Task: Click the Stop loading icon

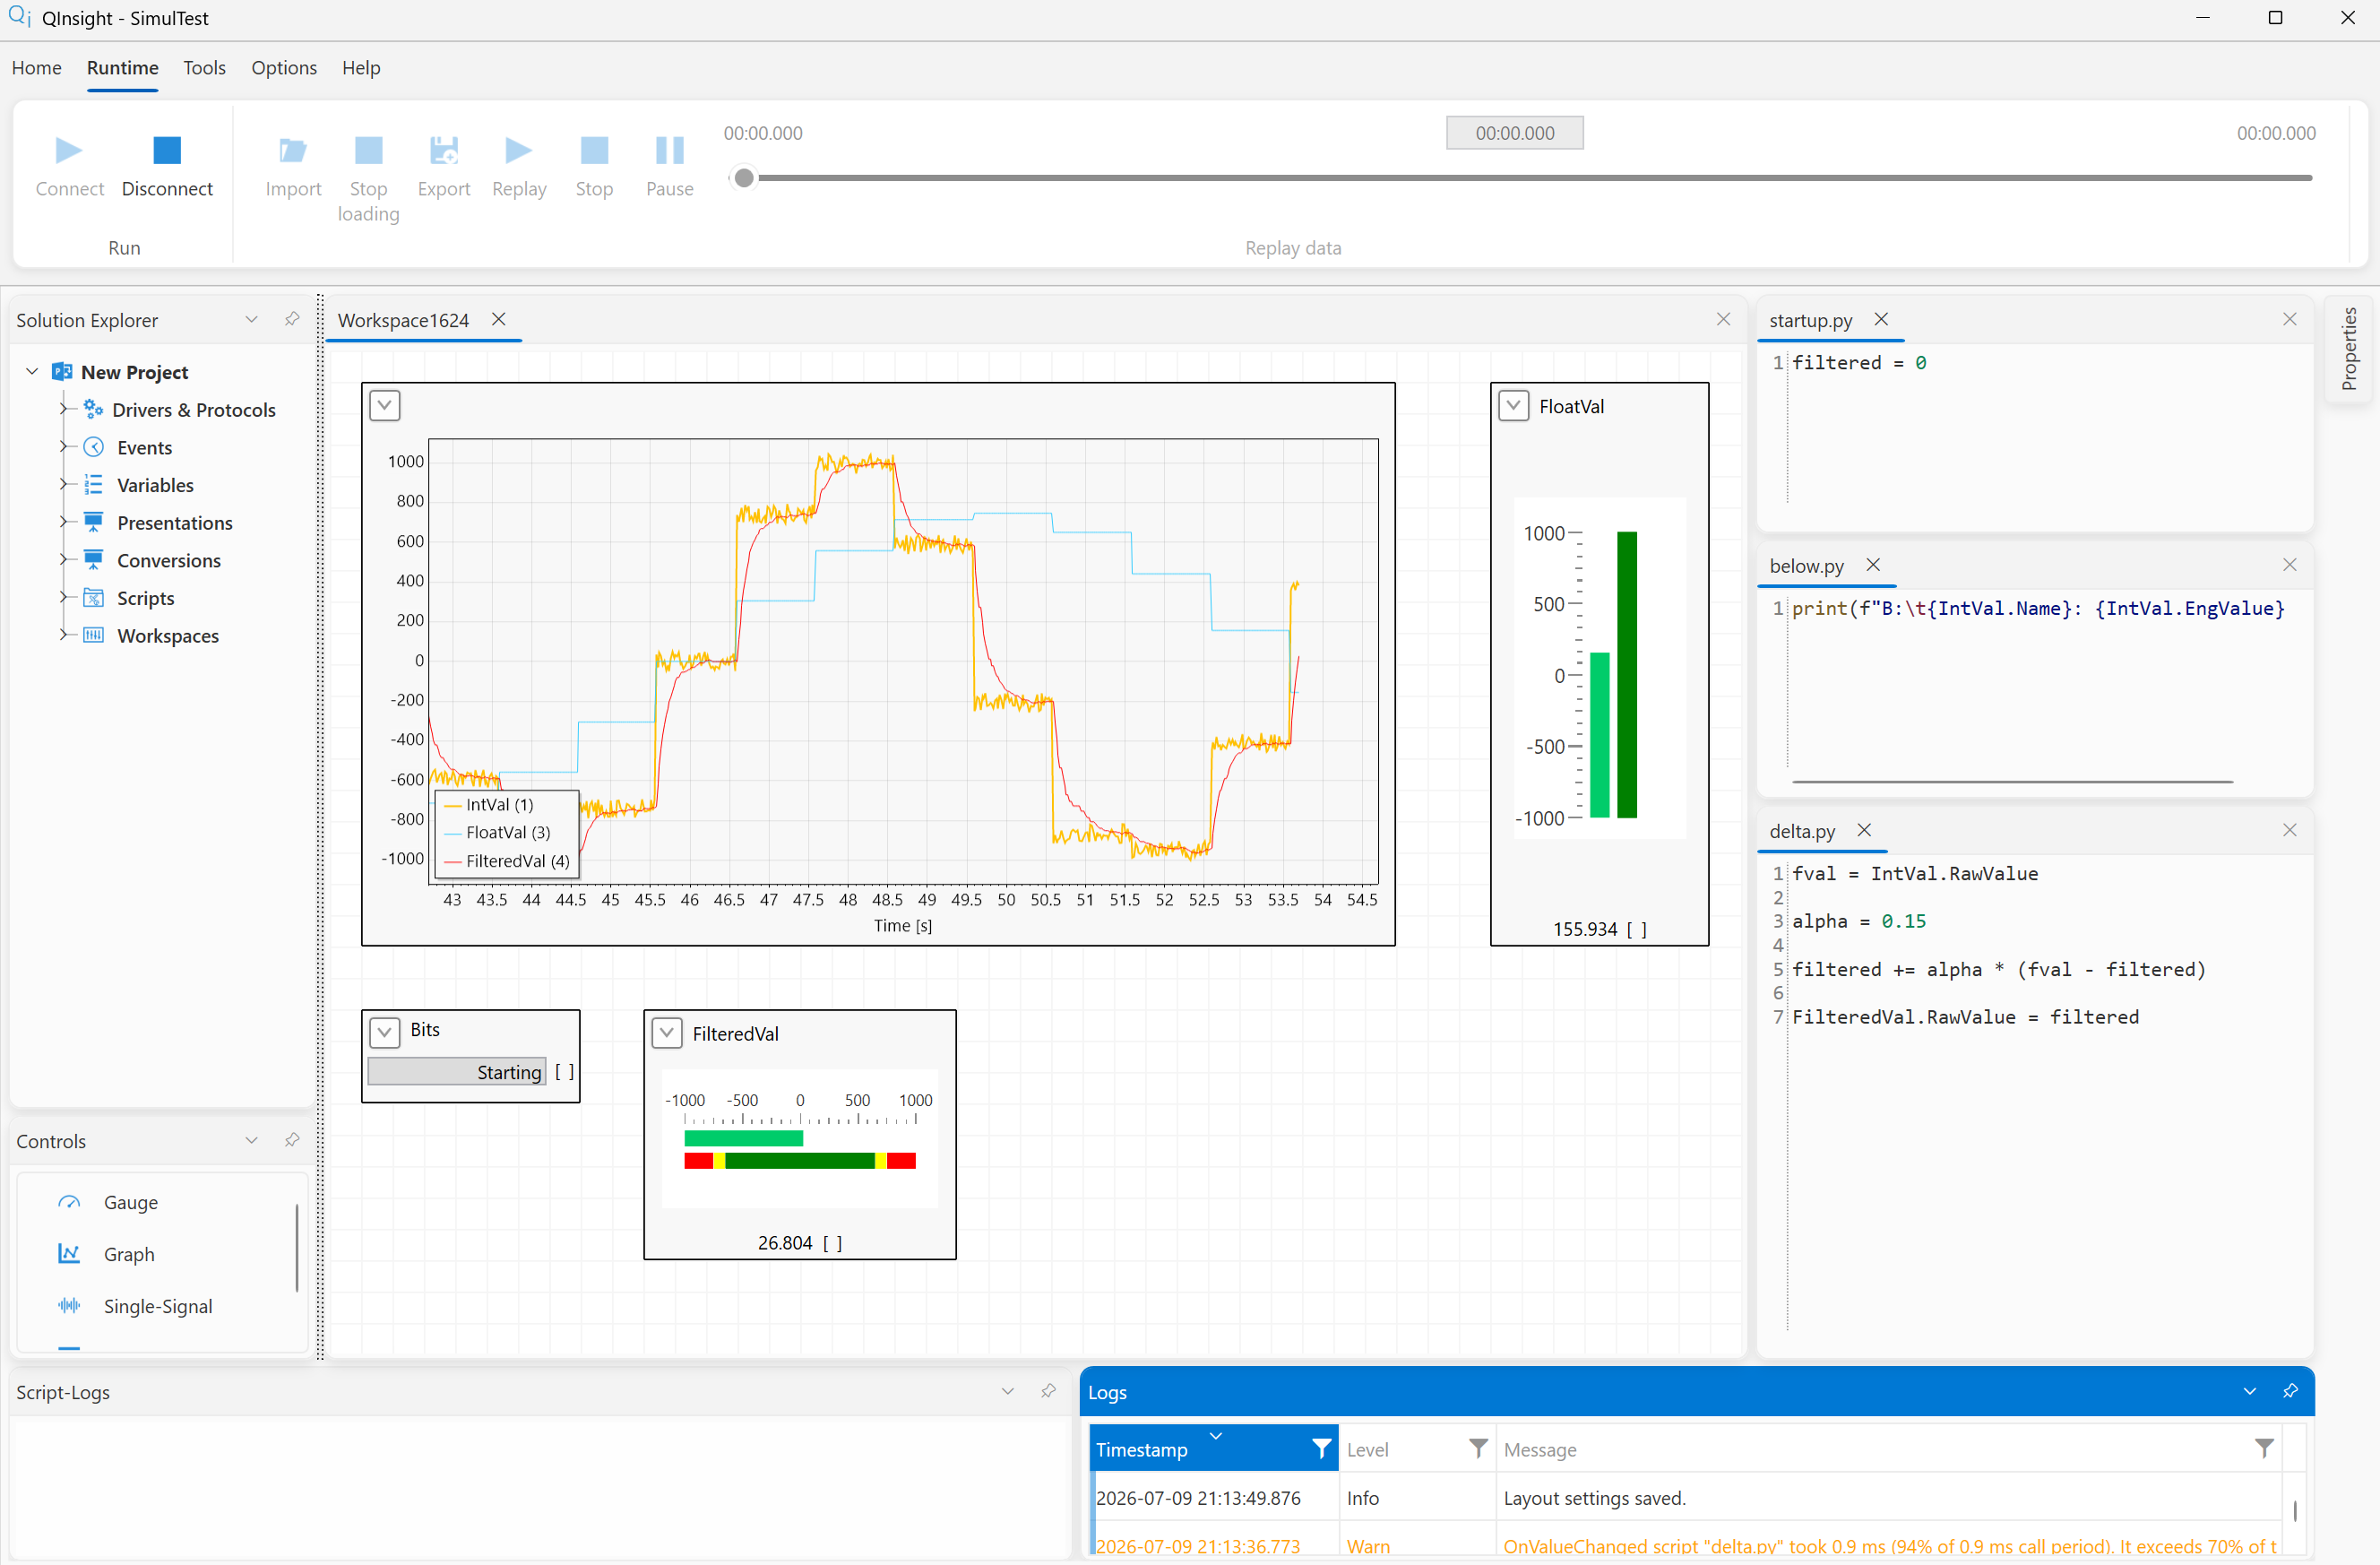Action: [368, 150]
